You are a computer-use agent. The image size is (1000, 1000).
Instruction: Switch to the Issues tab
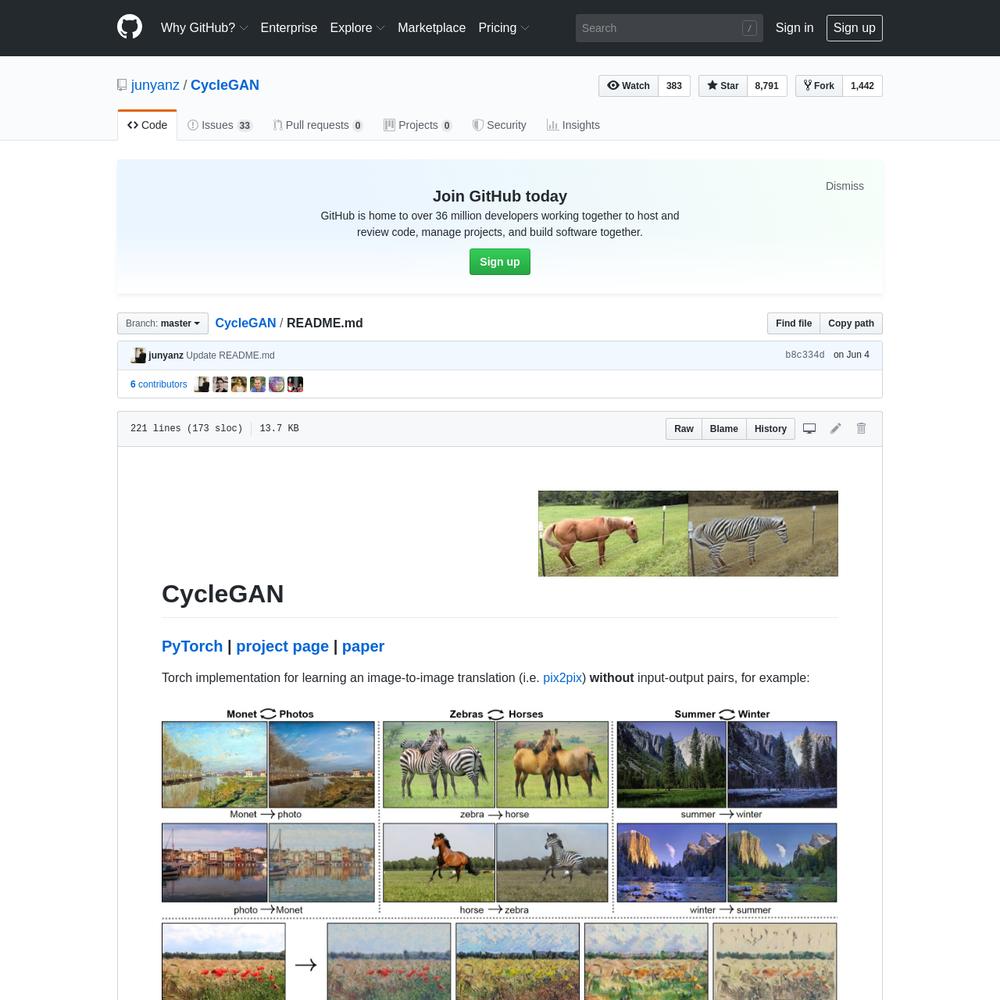220,125
